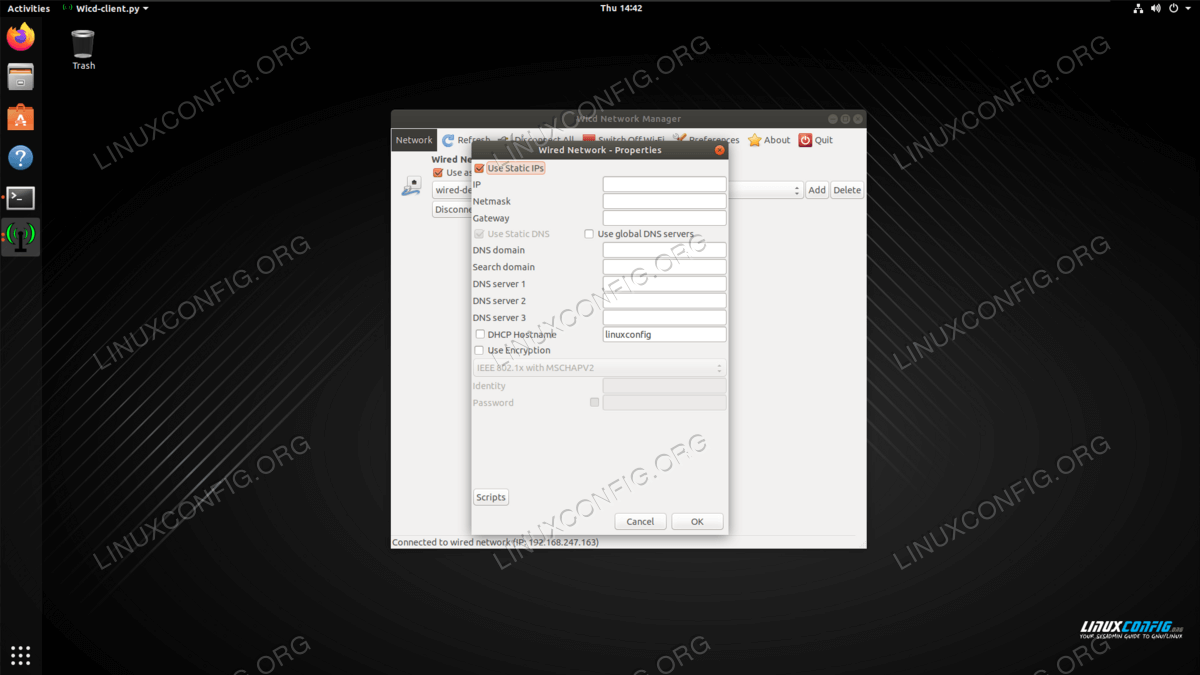
Task: Uncheck the Use Static IPs checkbox
Action: (480, 169)
